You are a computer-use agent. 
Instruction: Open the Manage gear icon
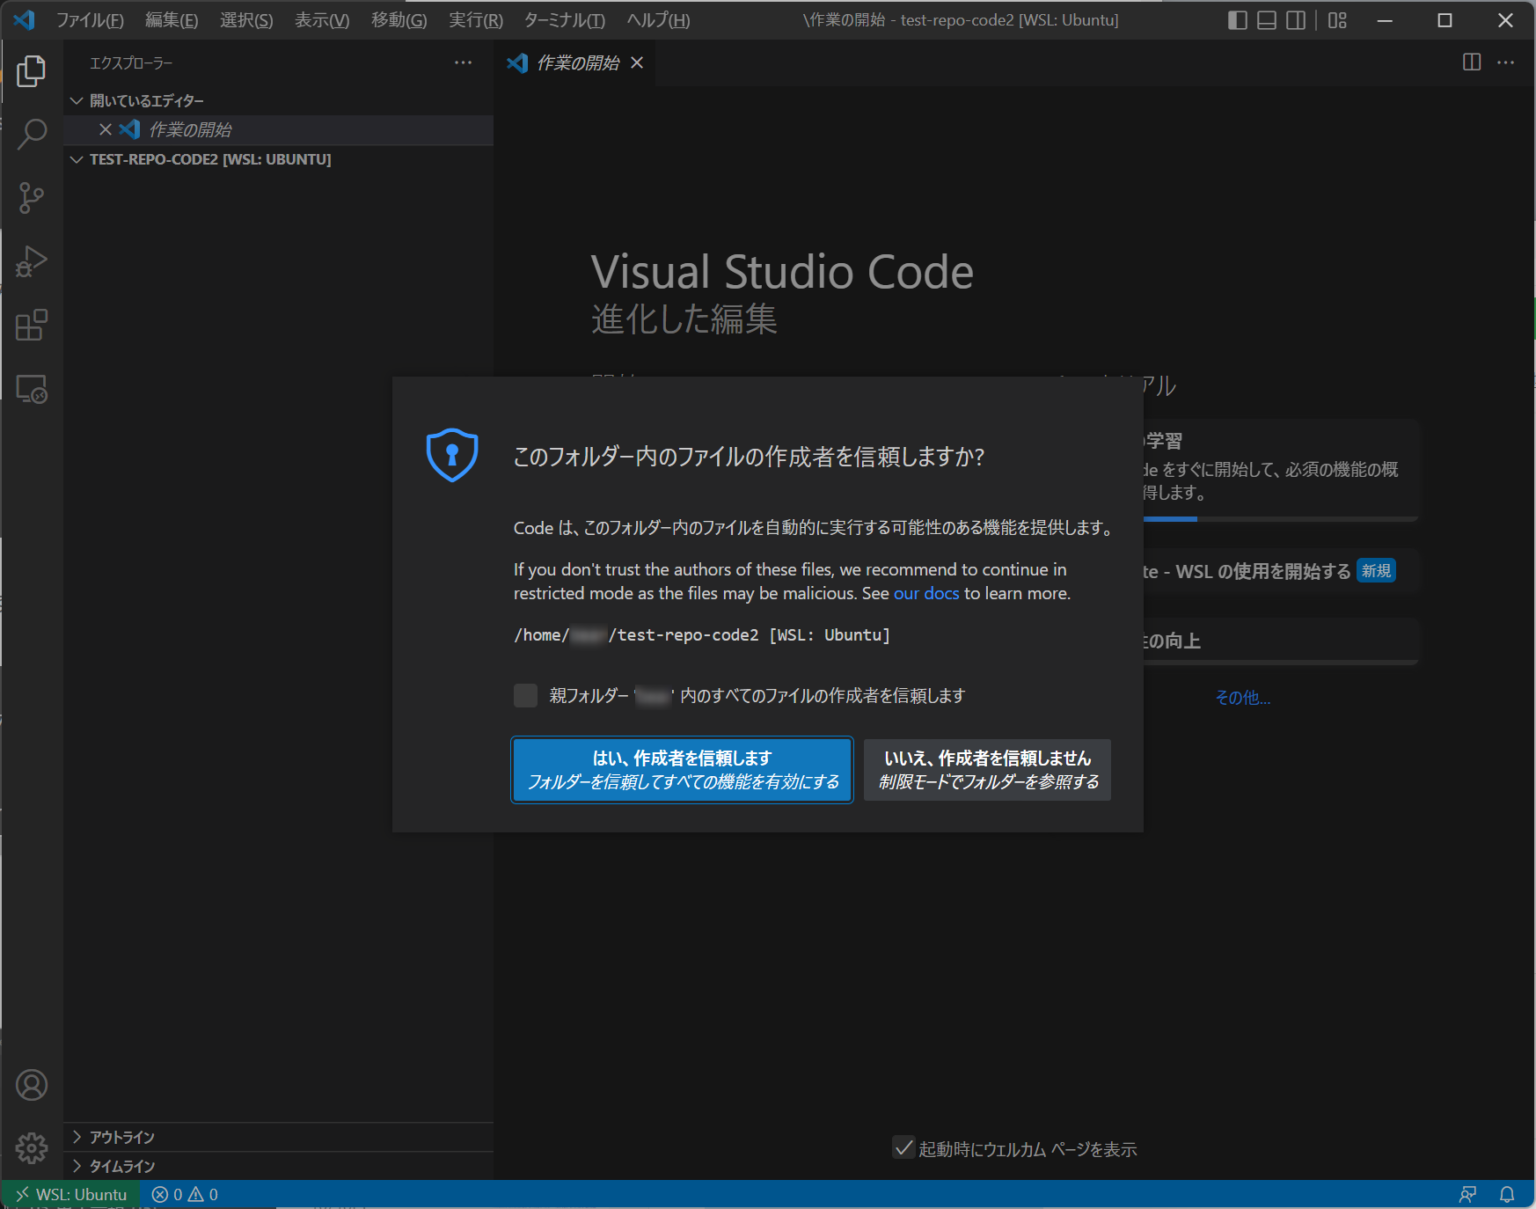pos(31,1148)
